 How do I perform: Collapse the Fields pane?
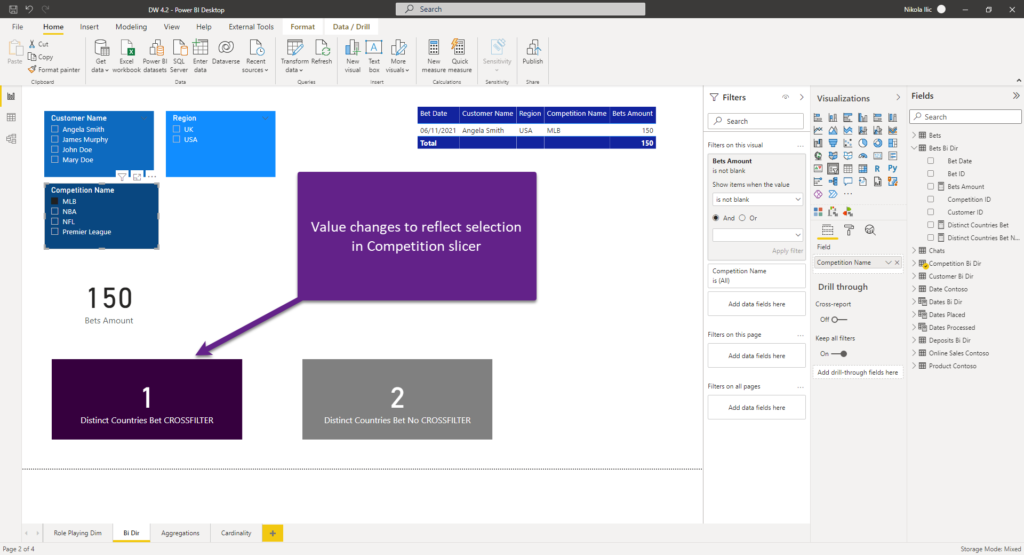click(1016, 95)
